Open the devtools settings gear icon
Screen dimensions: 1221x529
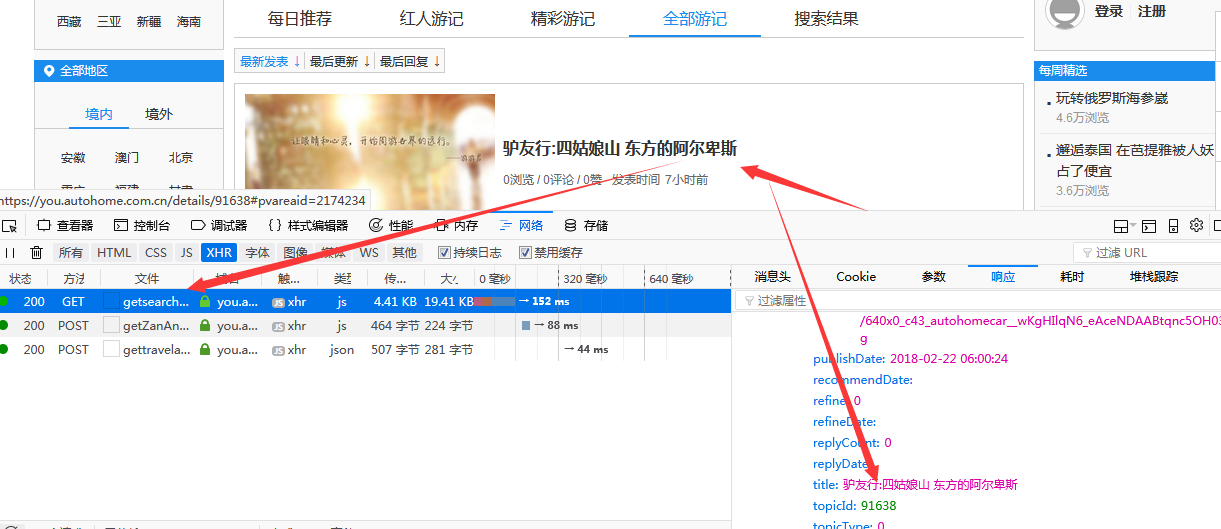1195,225
